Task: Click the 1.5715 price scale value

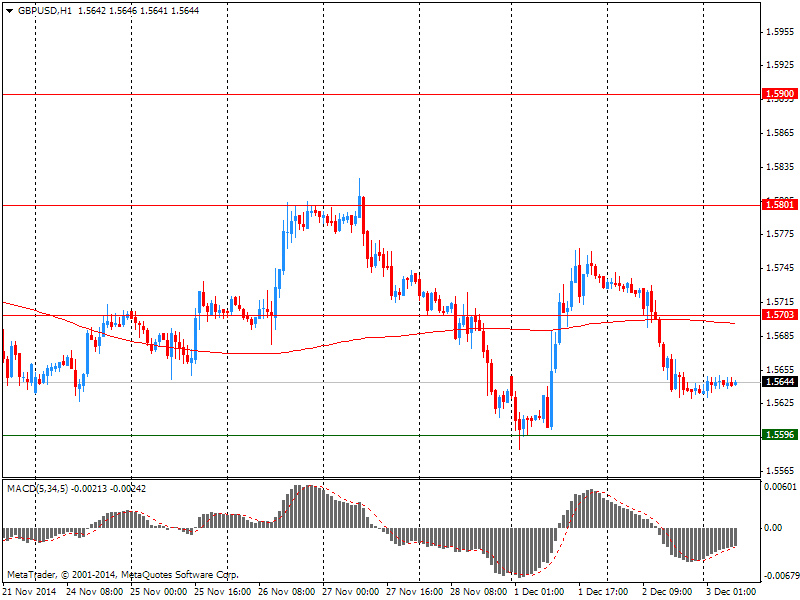Action: point(780,302)
